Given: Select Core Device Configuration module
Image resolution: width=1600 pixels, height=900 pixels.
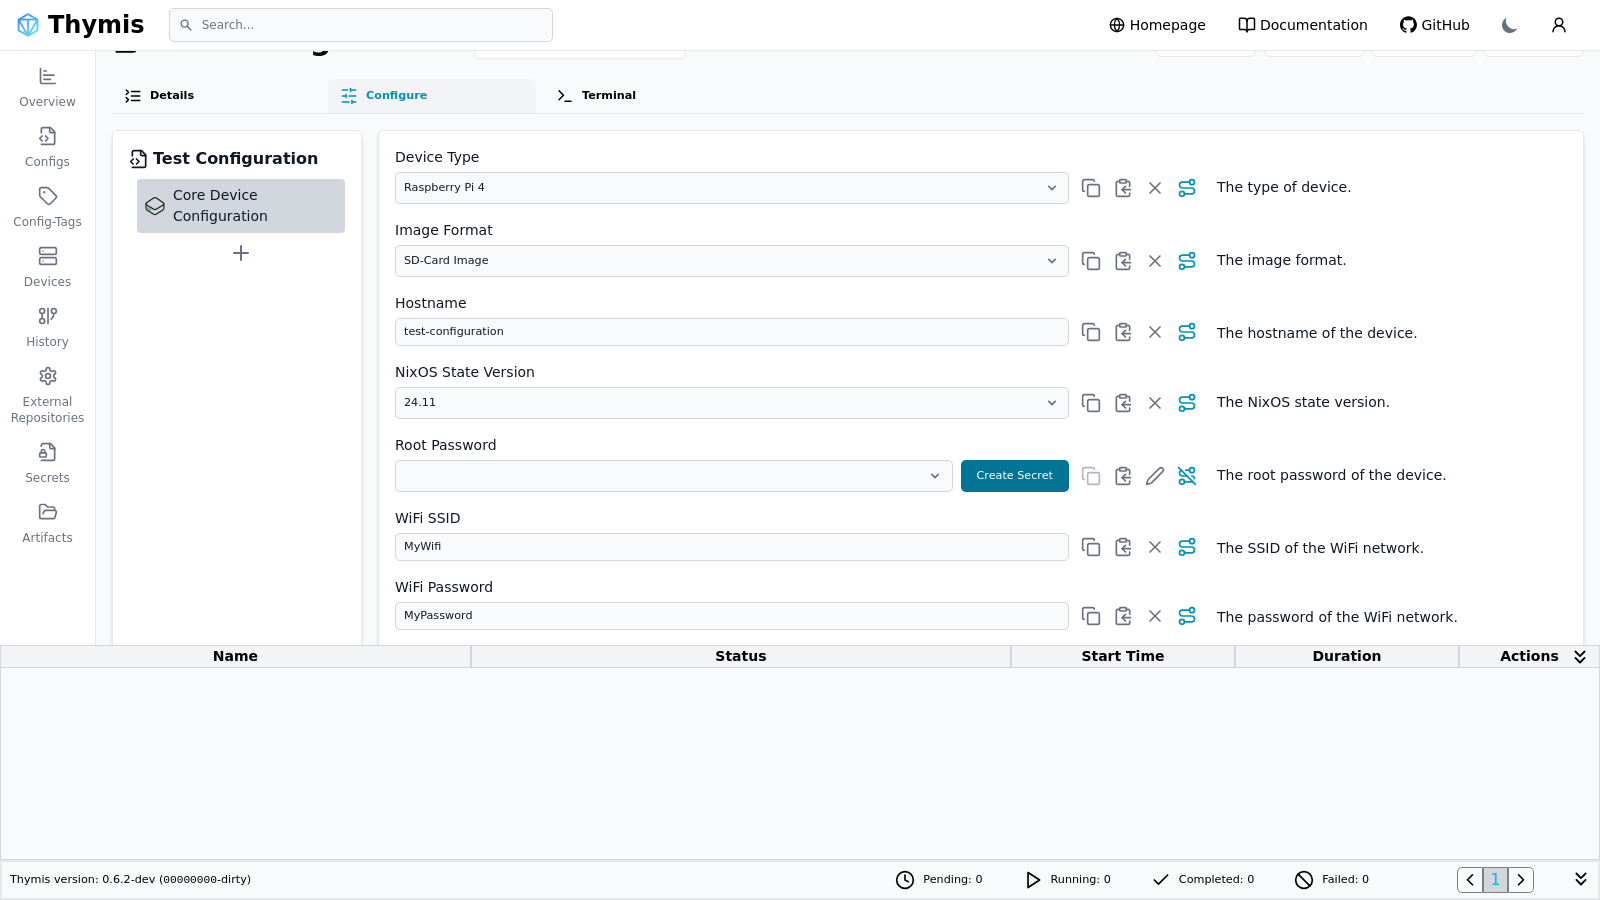Looking at the screenshot, I should pyautogui.click(x=241, y=206).
